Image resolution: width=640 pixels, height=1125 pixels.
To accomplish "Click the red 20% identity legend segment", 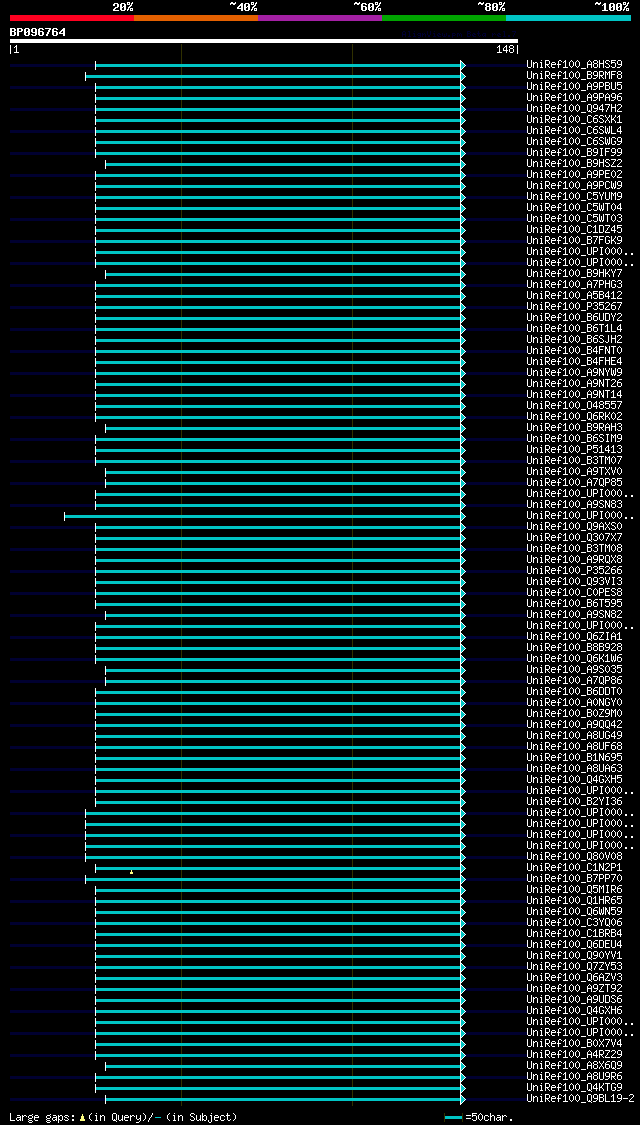I will pos(72,17).
